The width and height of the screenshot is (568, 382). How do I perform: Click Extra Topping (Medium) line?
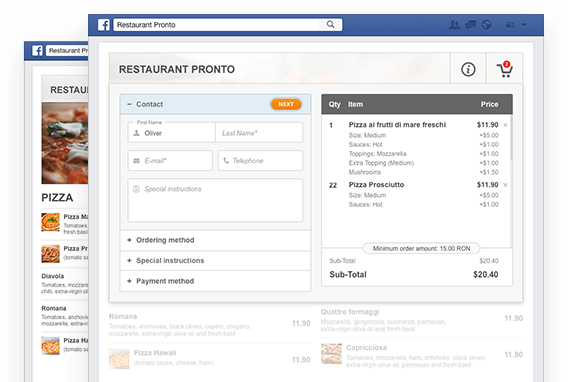coord(381,163)
